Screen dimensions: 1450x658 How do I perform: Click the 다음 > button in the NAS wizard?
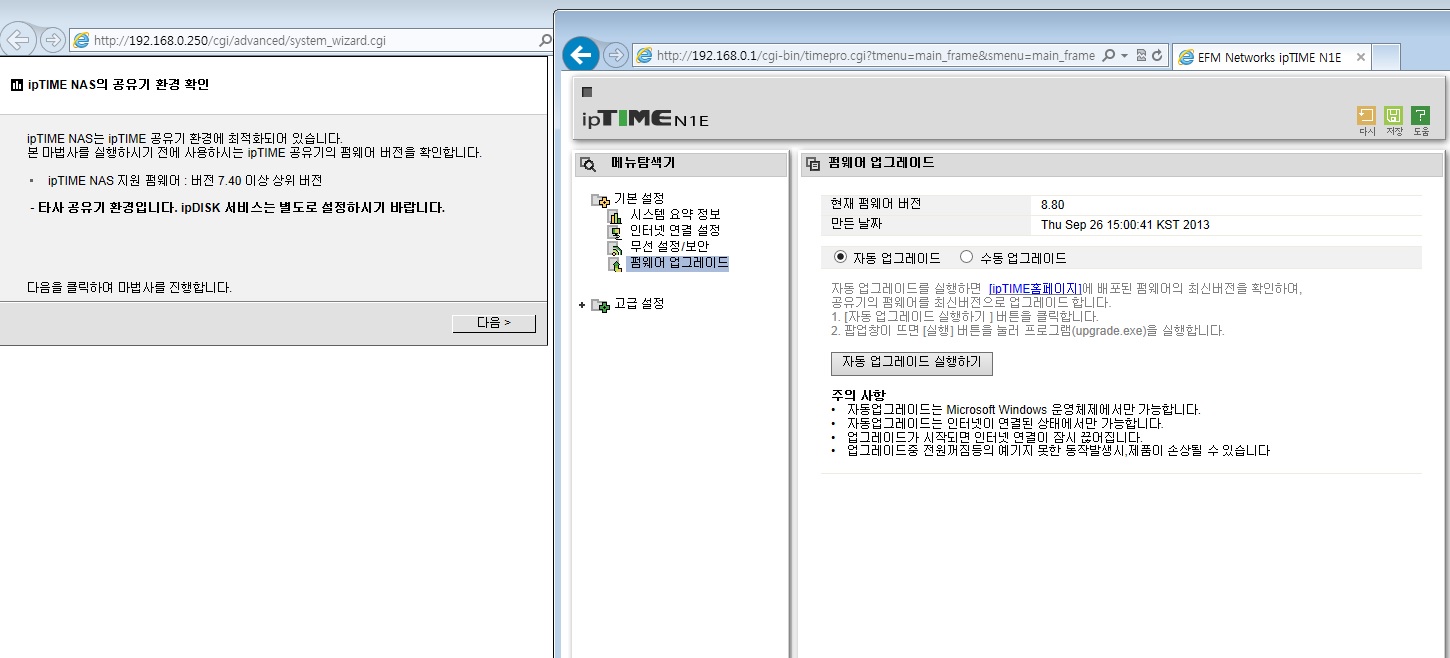click(x=494, y=323)
